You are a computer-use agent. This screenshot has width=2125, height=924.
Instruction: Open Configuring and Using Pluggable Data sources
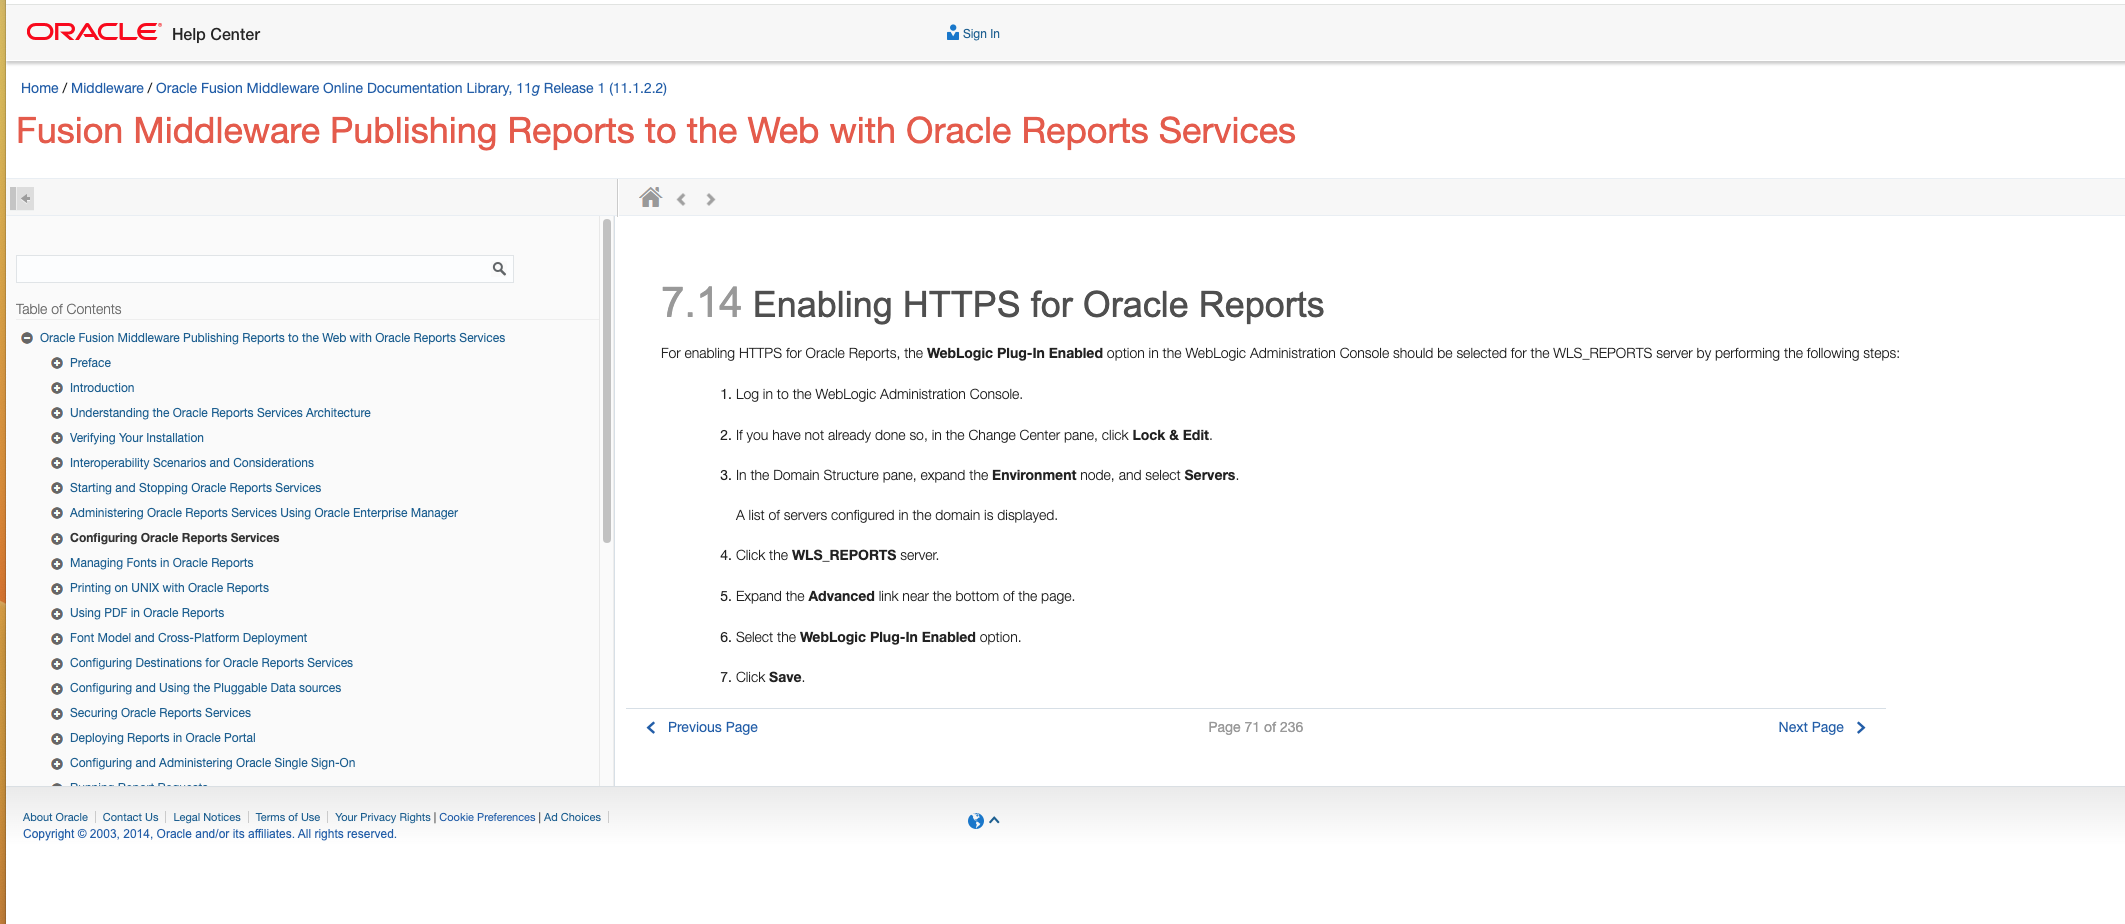tap(205, 688)
